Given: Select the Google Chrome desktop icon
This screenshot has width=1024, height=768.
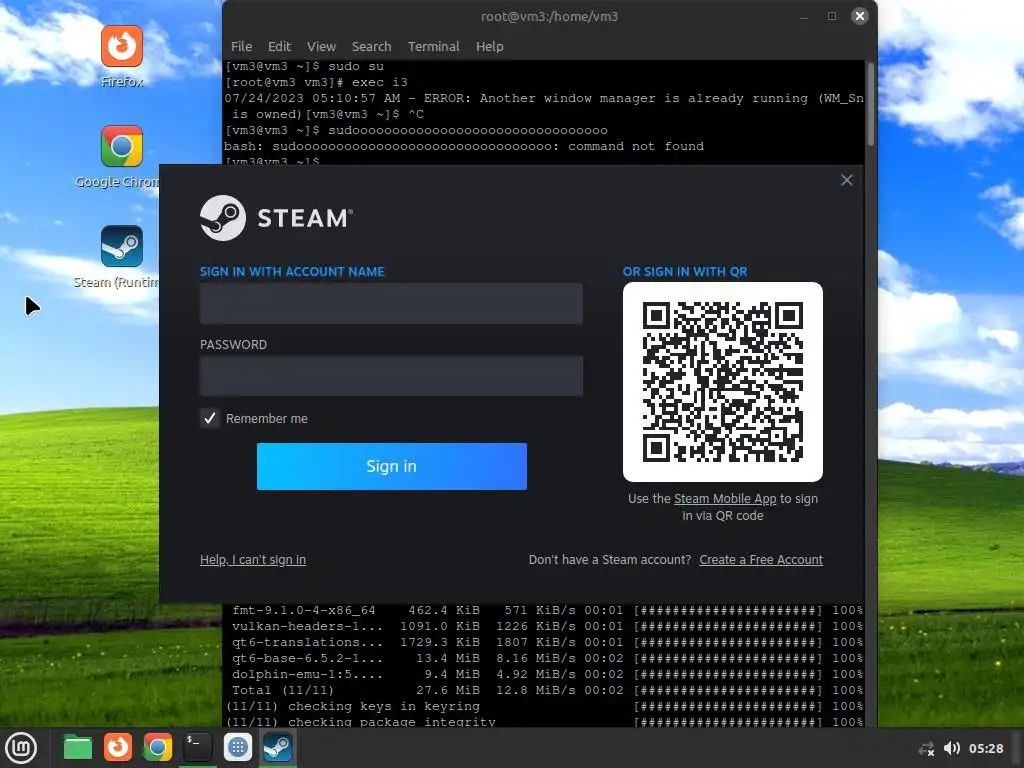Looking at the screenshot, I should 122,146.
